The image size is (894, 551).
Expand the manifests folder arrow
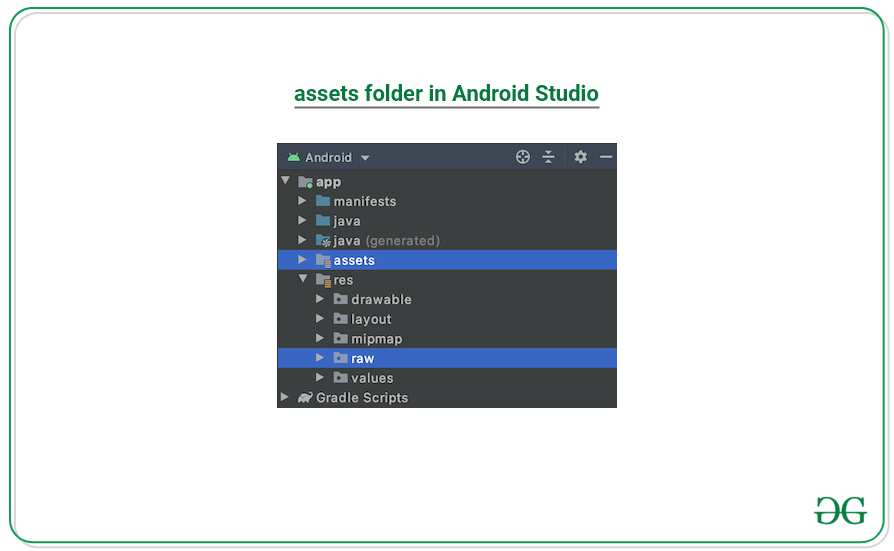click(x=302, y=201)
